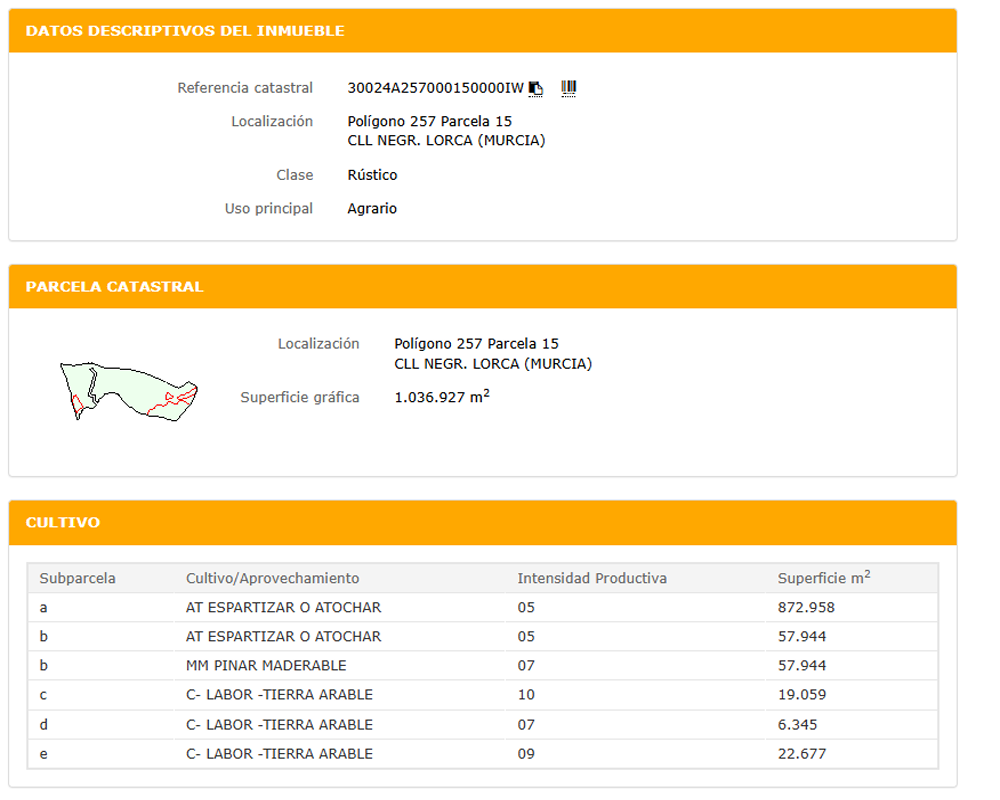Click the subparcela d table cell

[44, 724]
